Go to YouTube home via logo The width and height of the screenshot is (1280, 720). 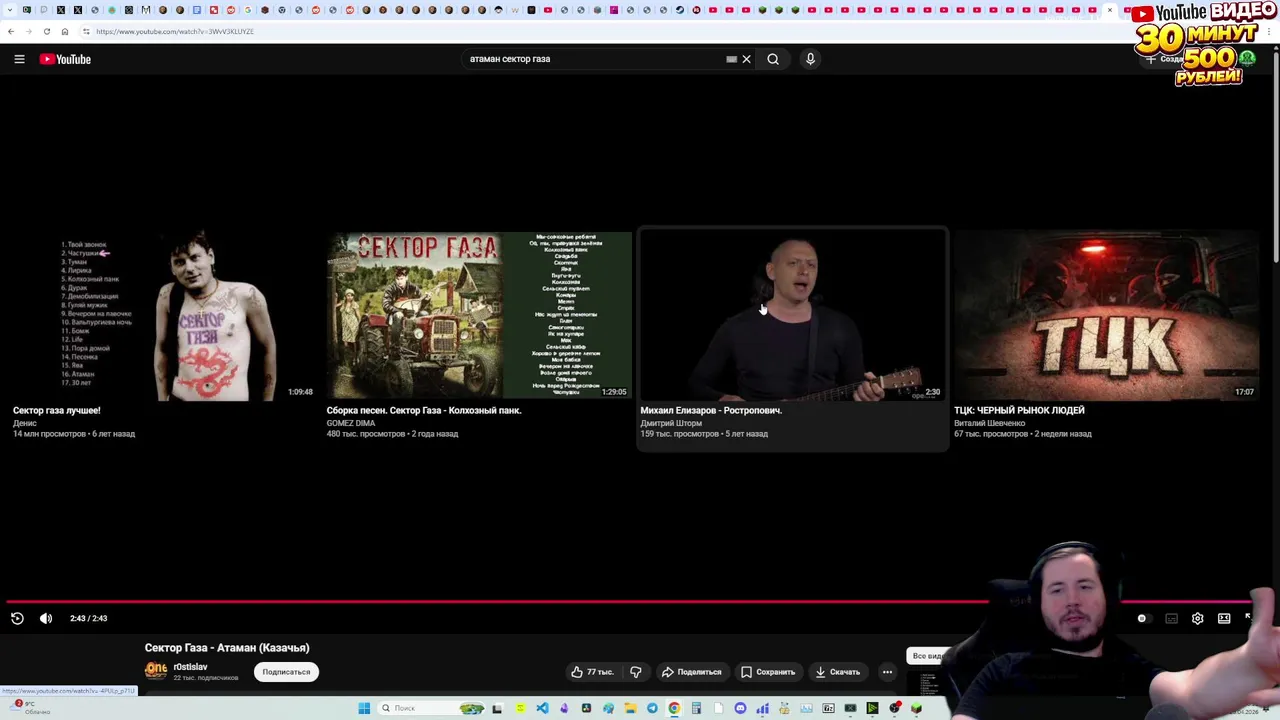click(x=65, y=59)
